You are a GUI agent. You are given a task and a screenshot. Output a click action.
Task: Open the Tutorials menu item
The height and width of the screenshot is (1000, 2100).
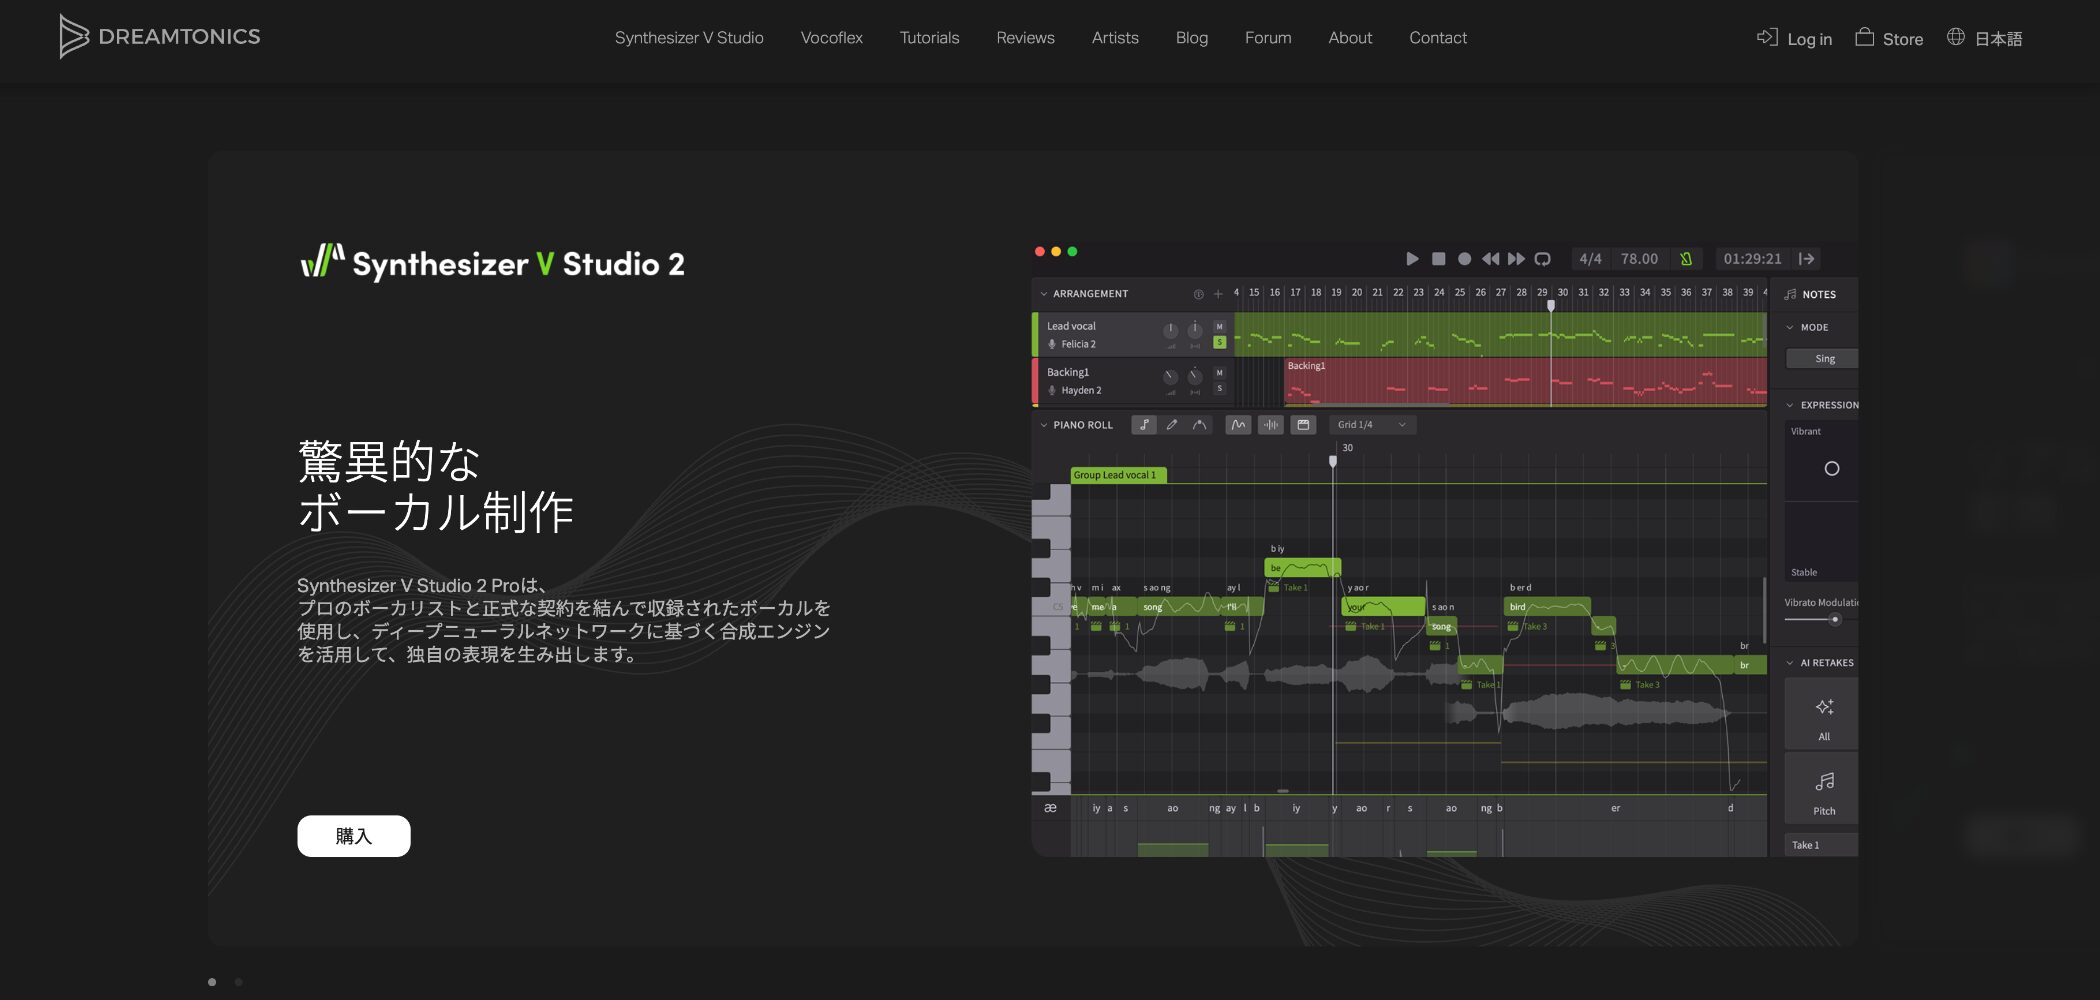point(929,38)
